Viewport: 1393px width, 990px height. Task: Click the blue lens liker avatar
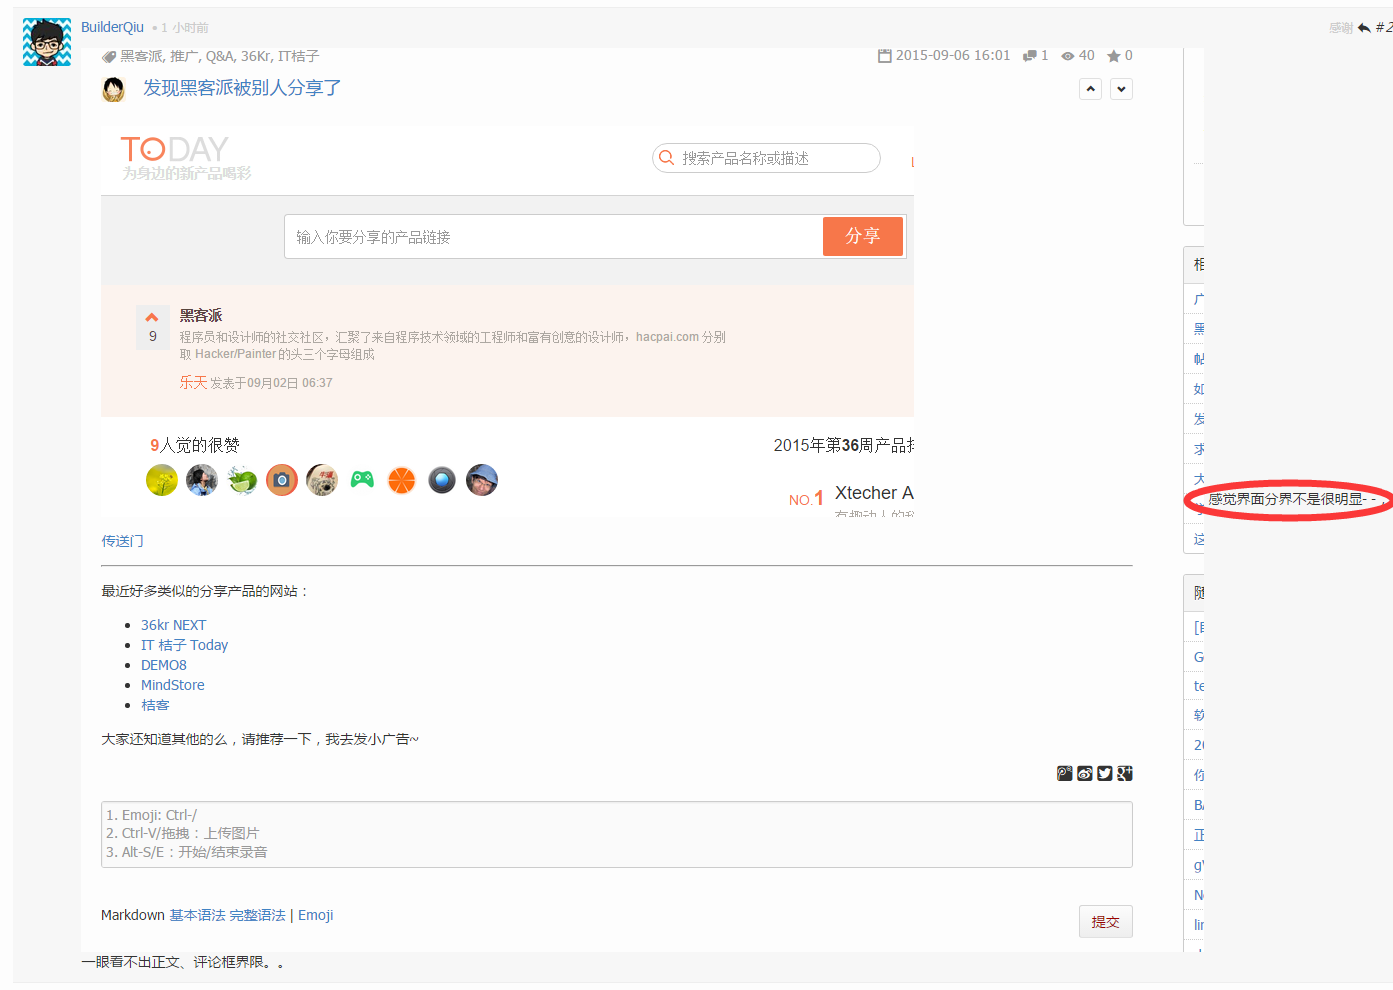[x=442, y=480]
